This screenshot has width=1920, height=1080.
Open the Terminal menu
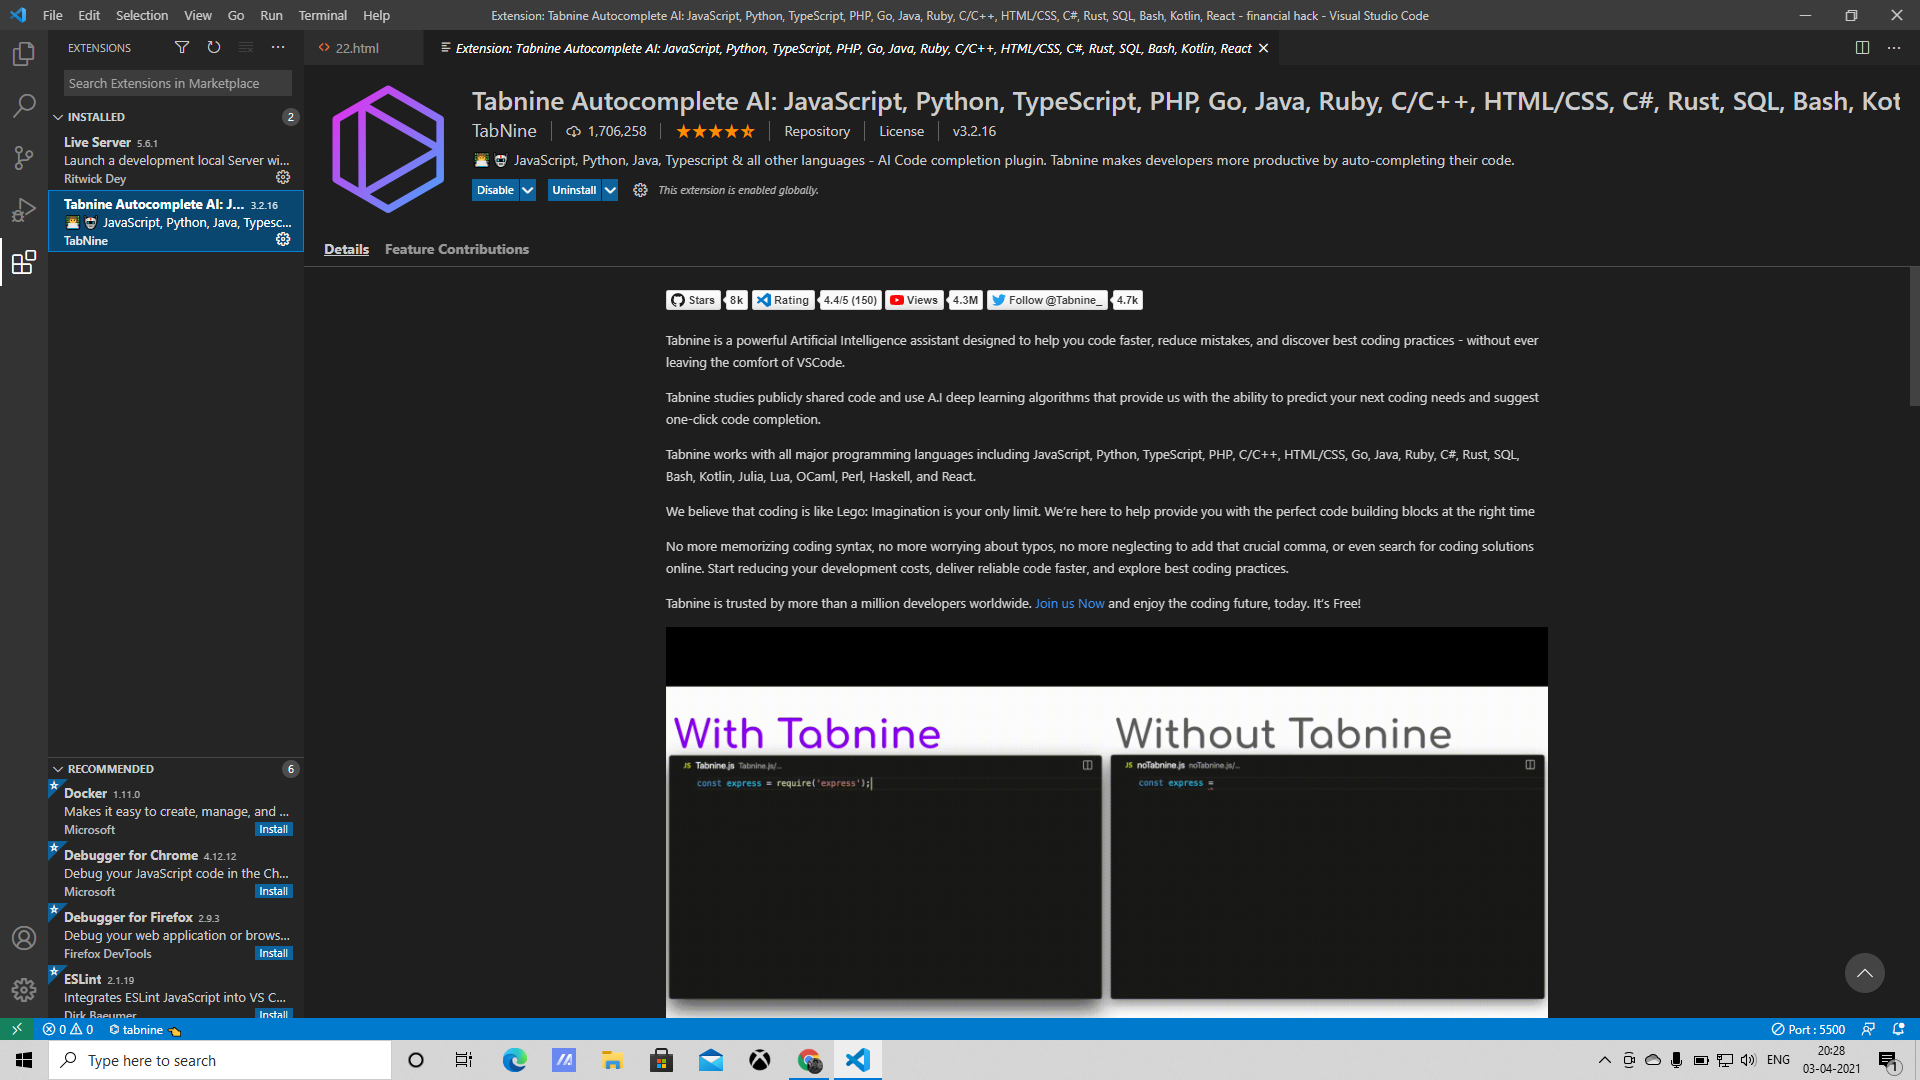[x=322, y=15]
